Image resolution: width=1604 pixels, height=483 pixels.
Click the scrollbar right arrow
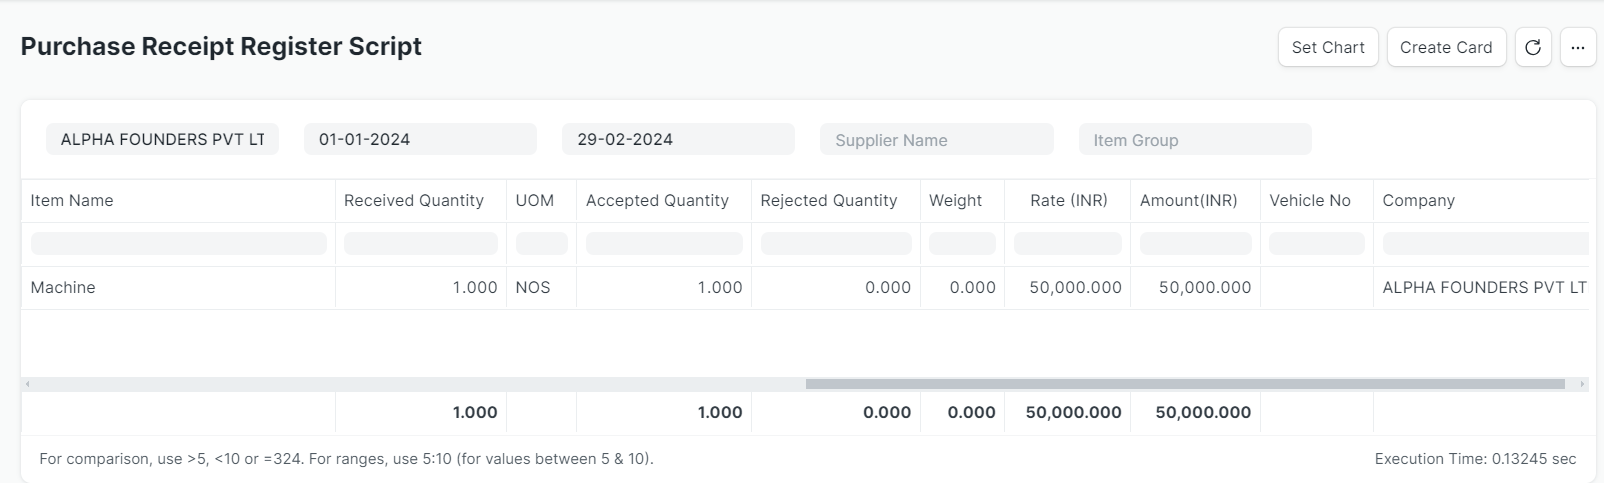click(1582, 384)
